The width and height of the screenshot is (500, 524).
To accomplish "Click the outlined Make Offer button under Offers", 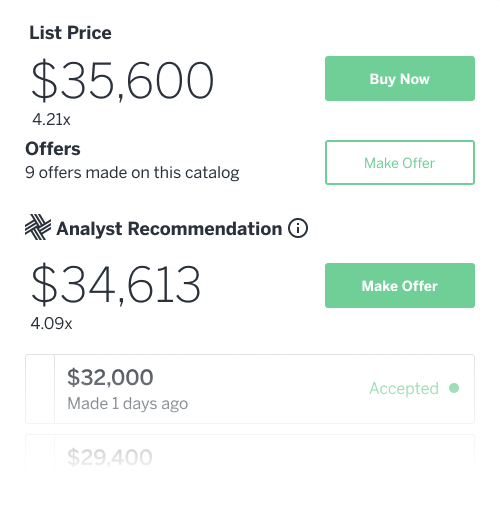I will [400, 162].
